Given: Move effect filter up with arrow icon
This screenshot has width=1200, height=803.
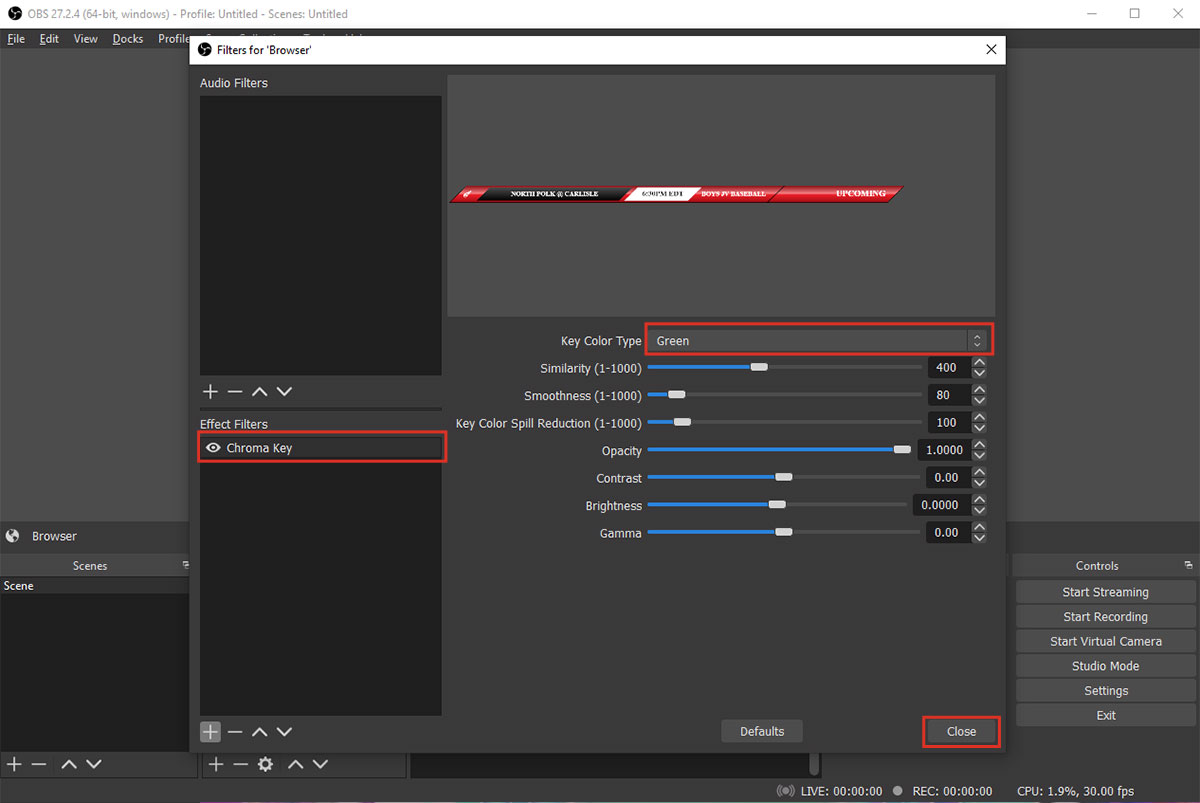Looking at the screenshot, I should (259, 732).
